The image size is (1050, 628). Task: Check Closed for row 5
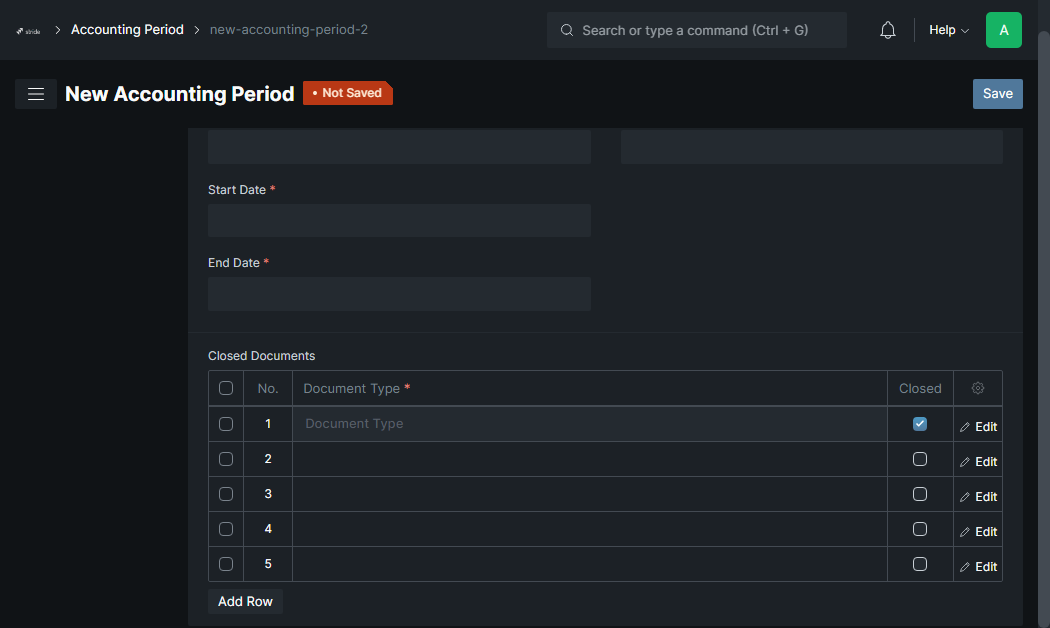pyautogui.click(x=919, y=564)
